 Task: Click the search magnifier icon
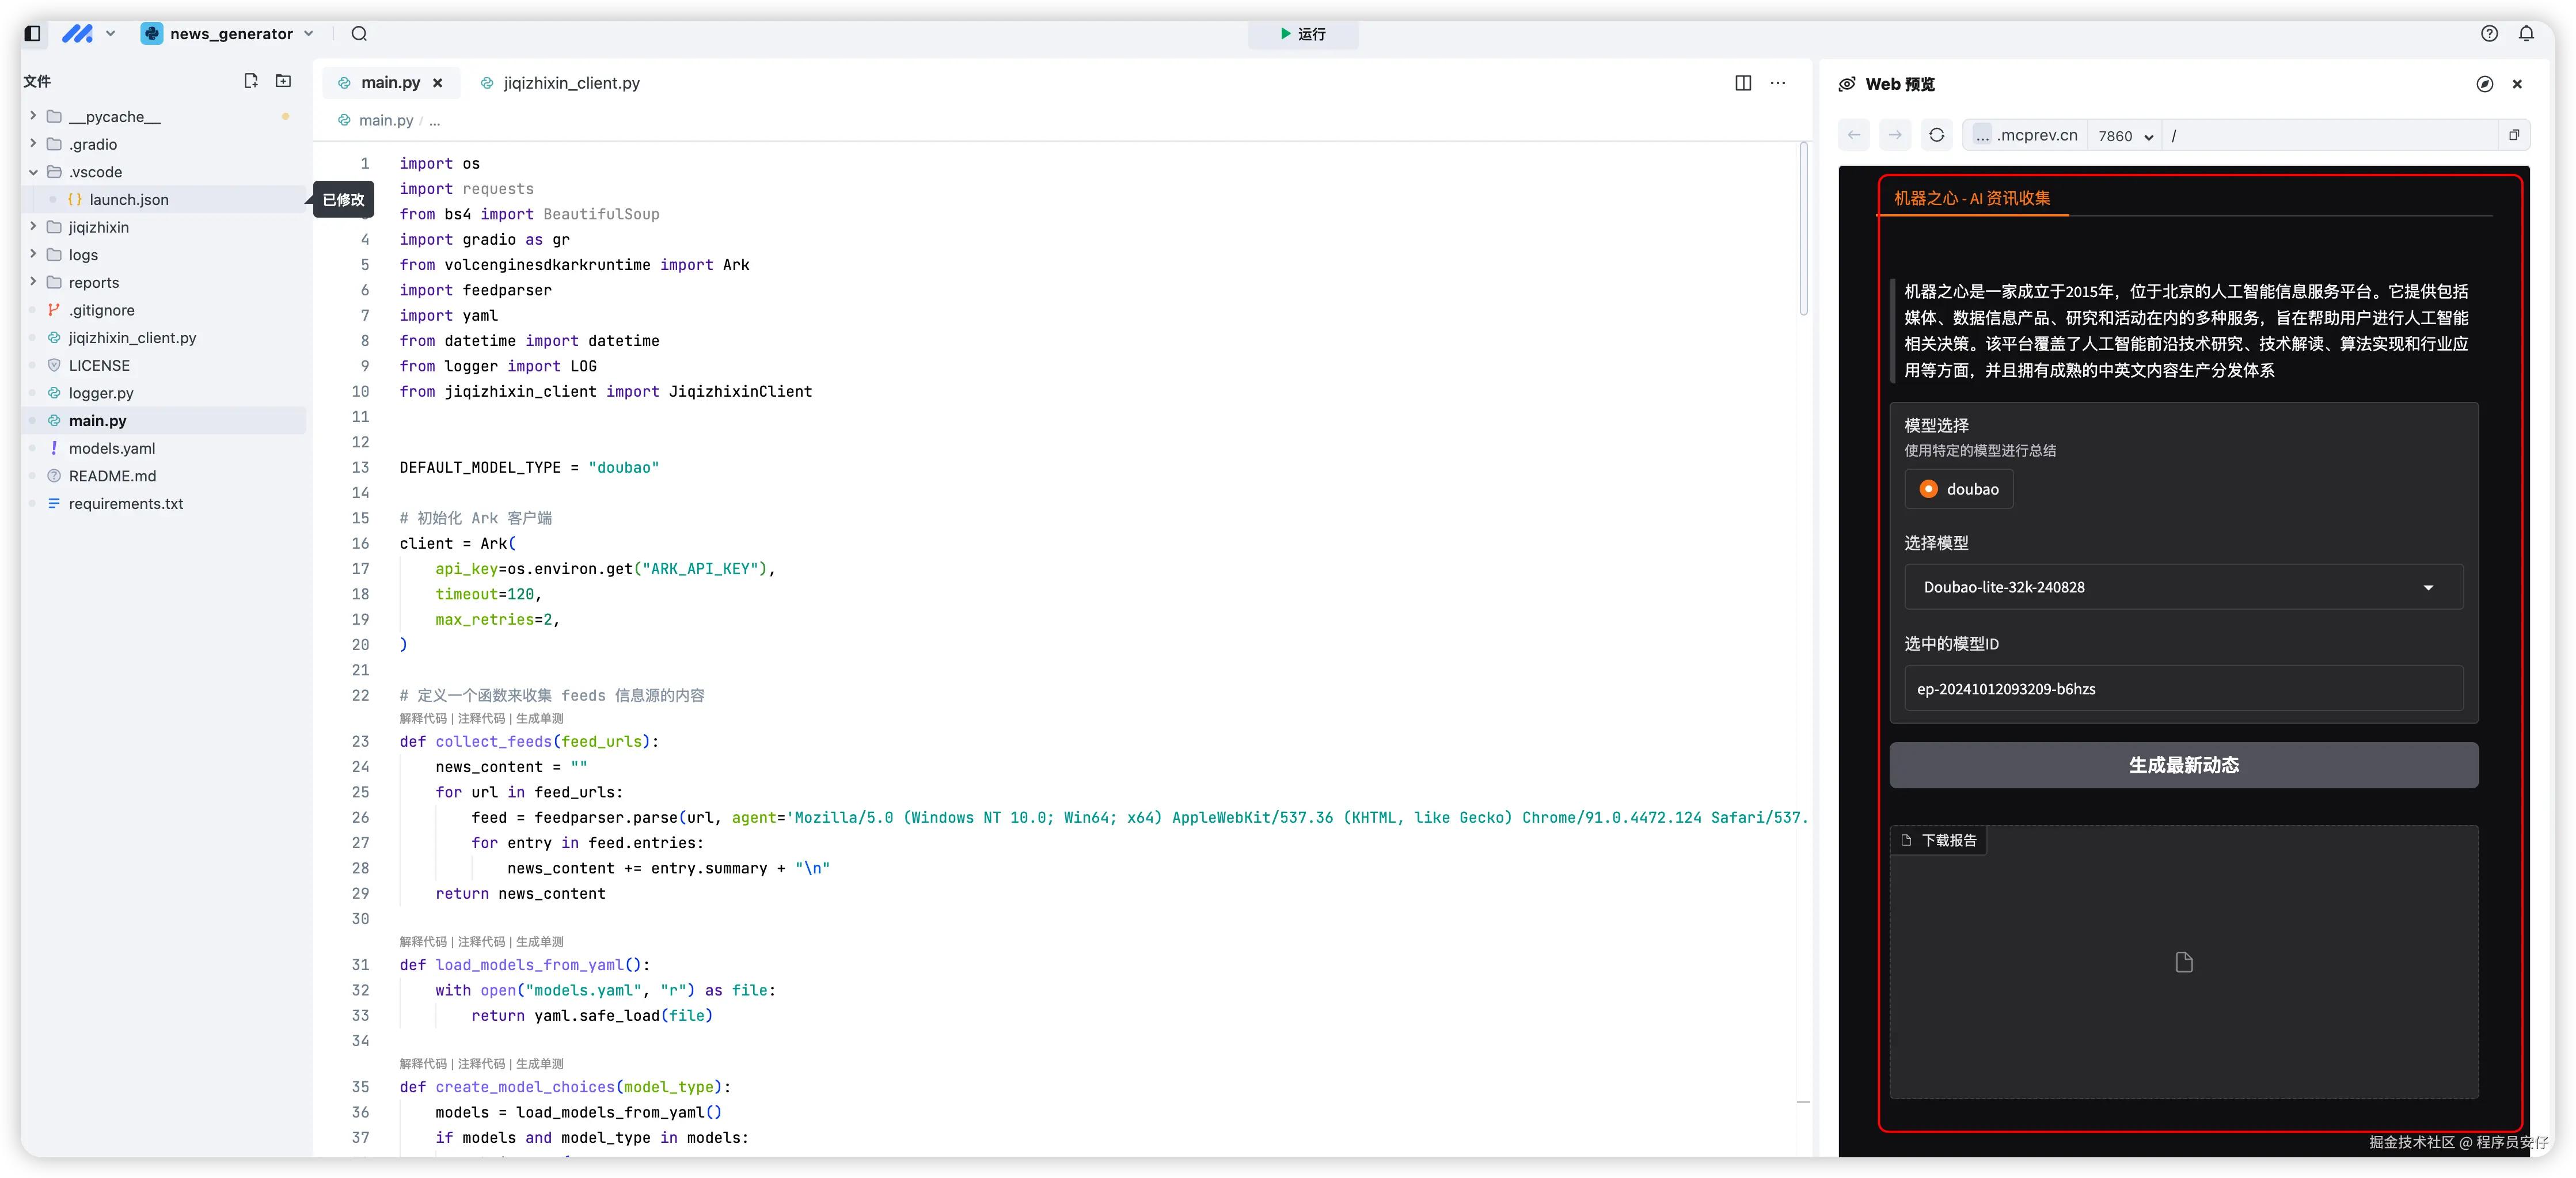point(359,34)
